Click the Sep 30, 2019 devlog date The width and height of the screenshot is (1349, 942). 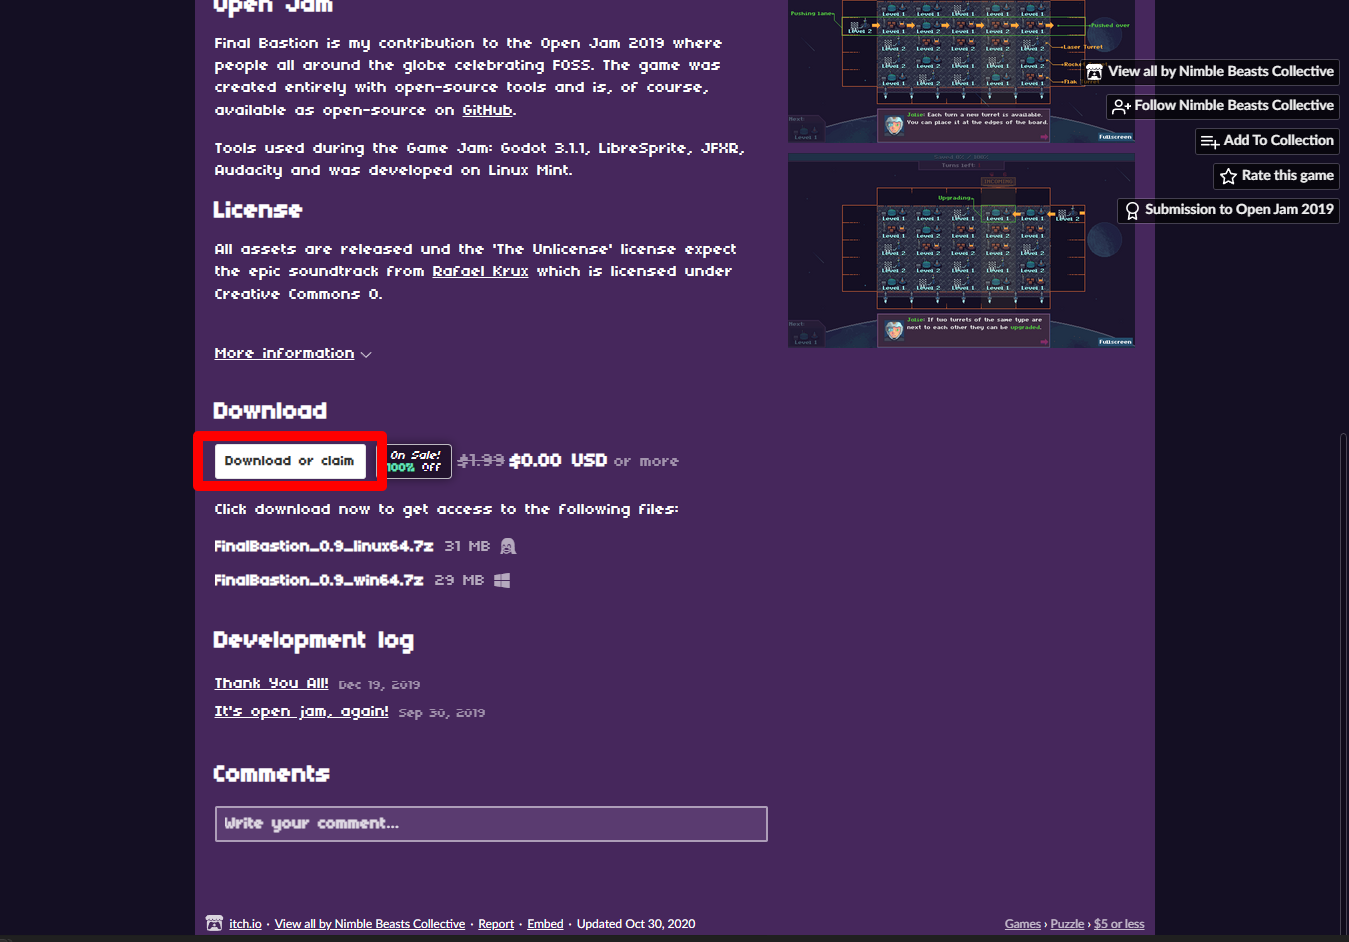coord(442,713)
